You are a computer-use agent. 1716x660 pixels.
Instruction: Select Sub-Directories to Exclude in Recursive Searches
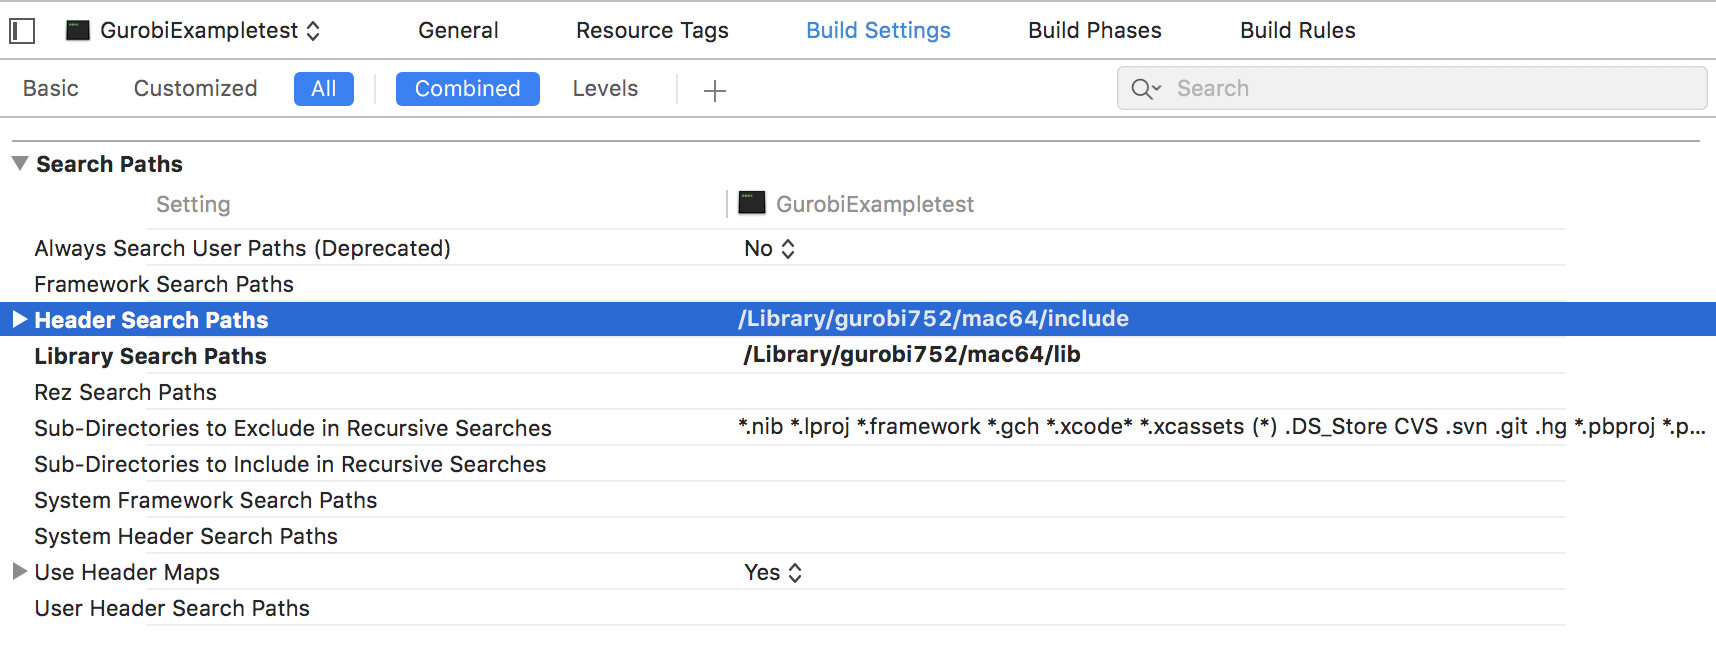293,428
